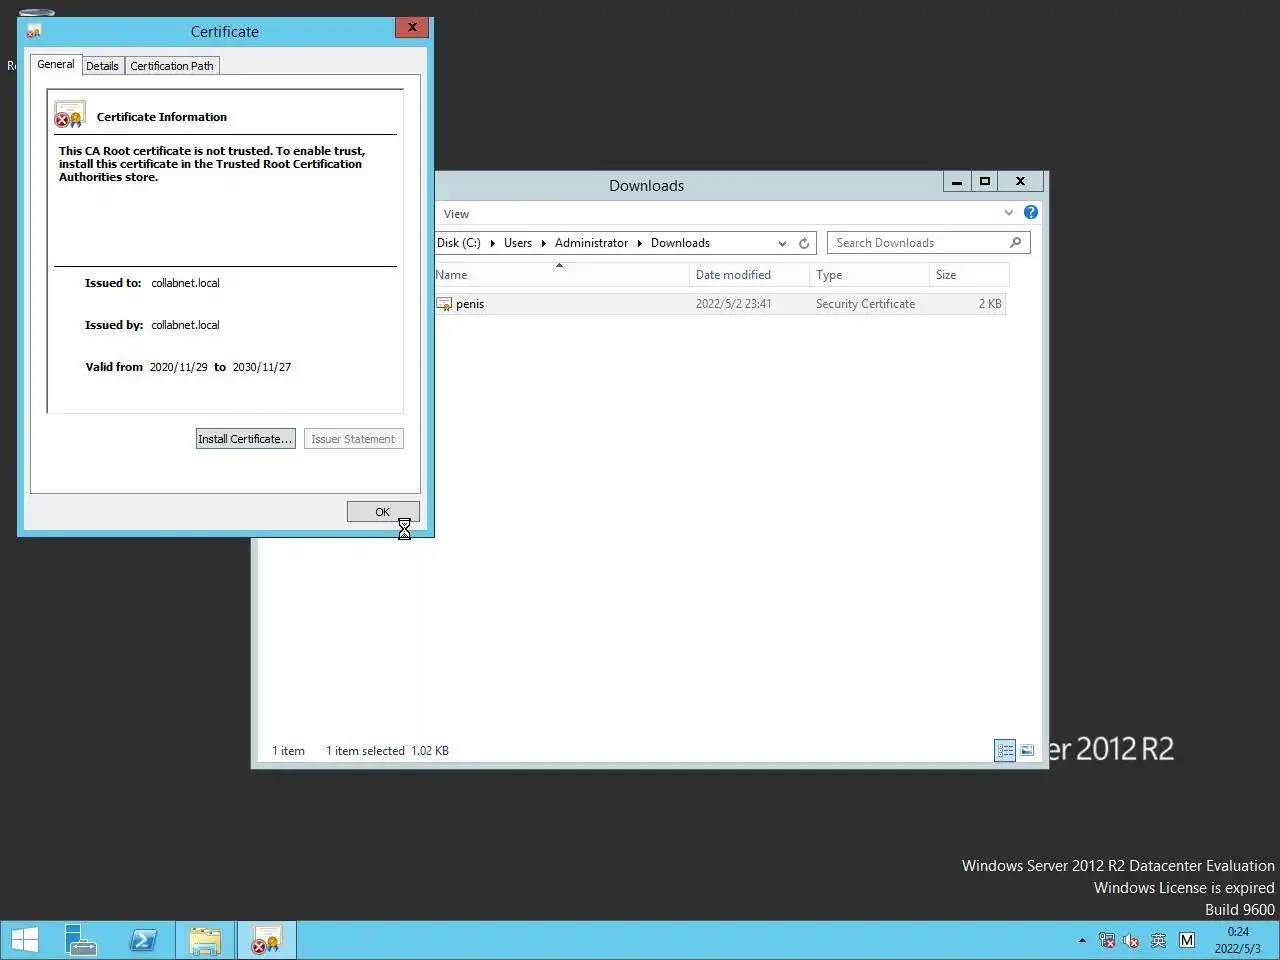Expand arrow after Administrator breadcrumb
The height and width of the screenshot is (960, 1280).
point(639,243)
